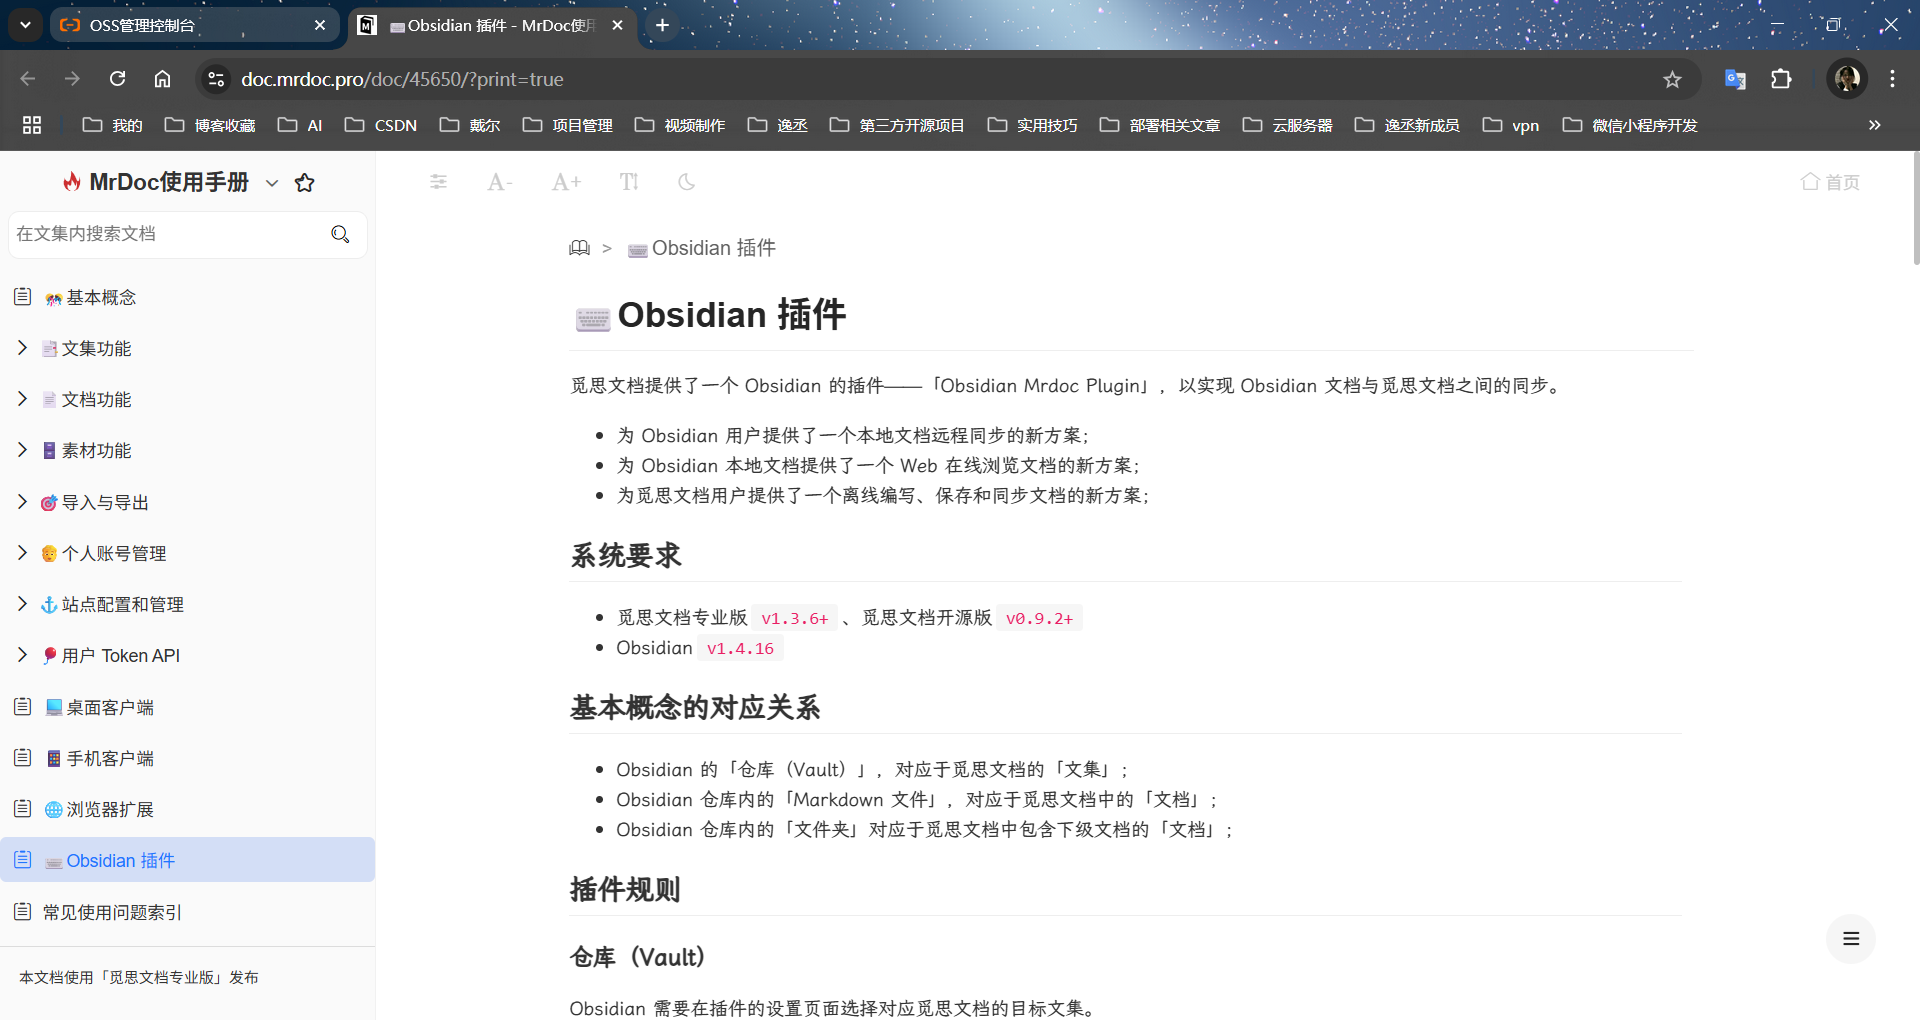Select the Obsidian 插件 sidebar item
This screenshot has height=1020, width=1920.
coord(187,860)
